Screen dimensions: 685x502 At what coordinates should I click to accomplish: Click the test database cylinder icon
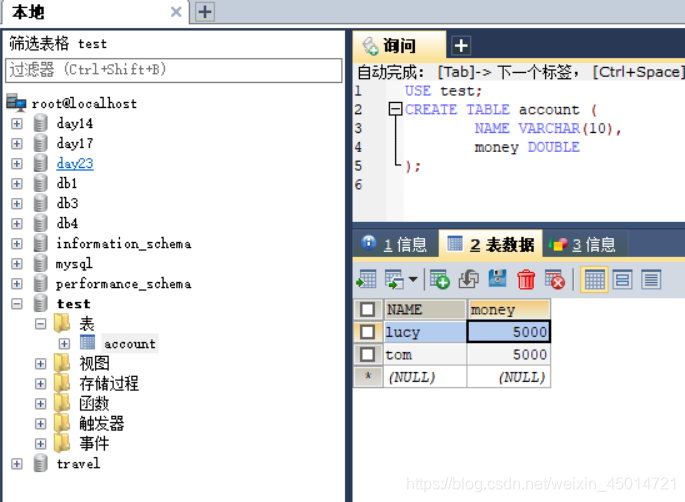coord(41,303)
